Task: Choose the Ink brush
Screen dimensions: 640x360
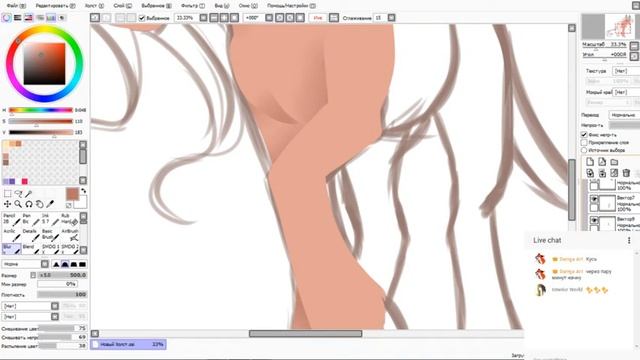Action: coord(50,219)
